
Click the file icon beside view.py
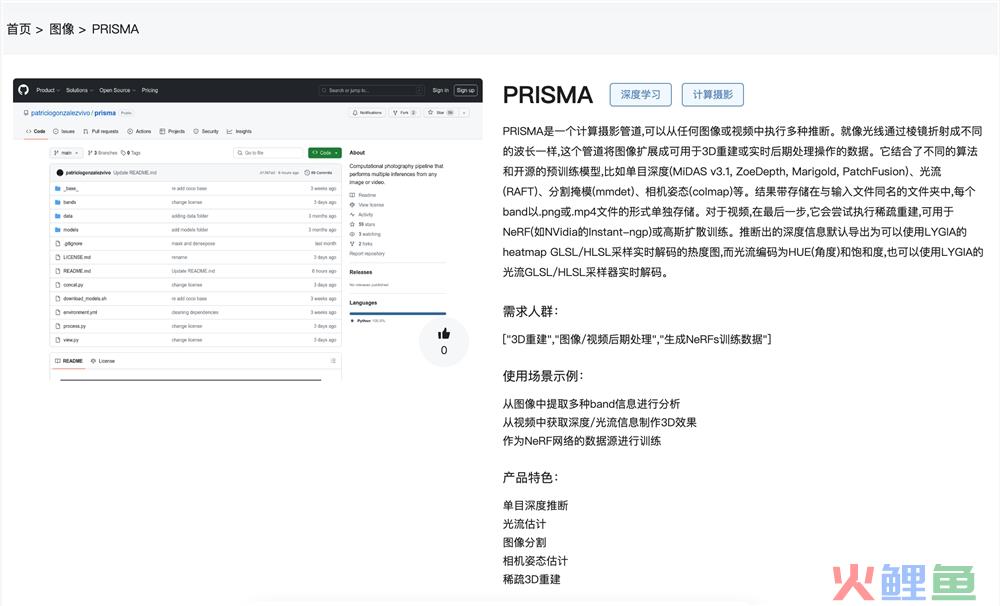[58, 340]
